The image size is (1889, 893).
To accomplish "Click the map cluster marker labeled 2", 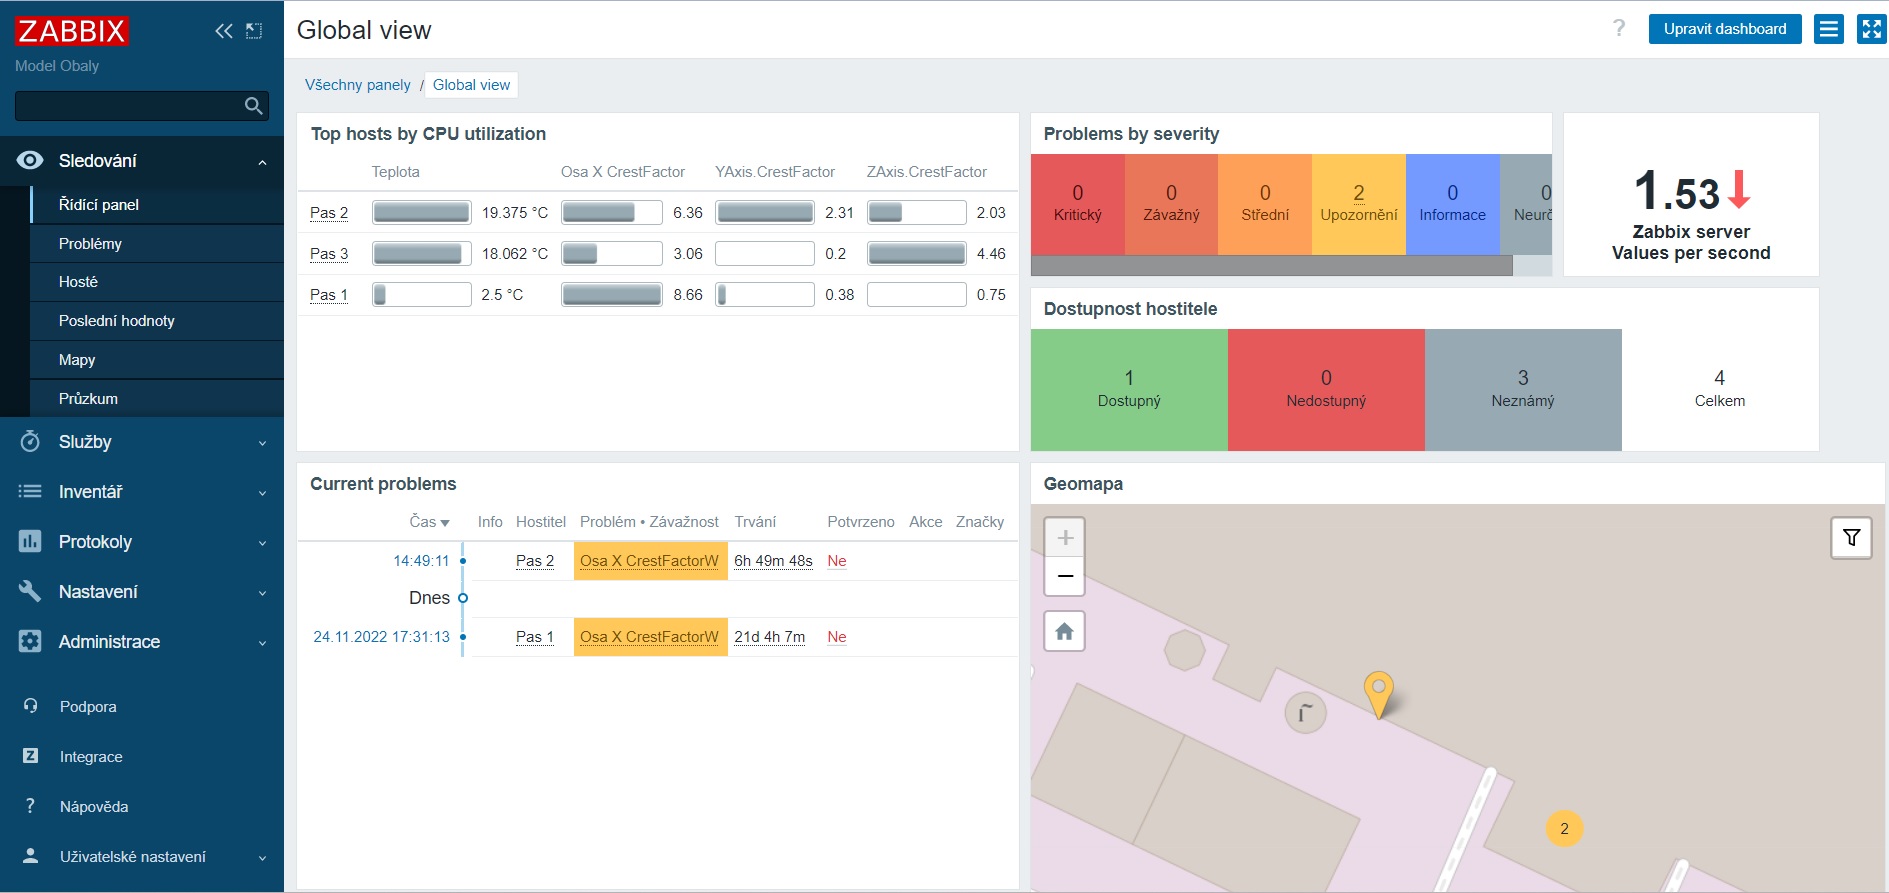I will [1564, 828].
